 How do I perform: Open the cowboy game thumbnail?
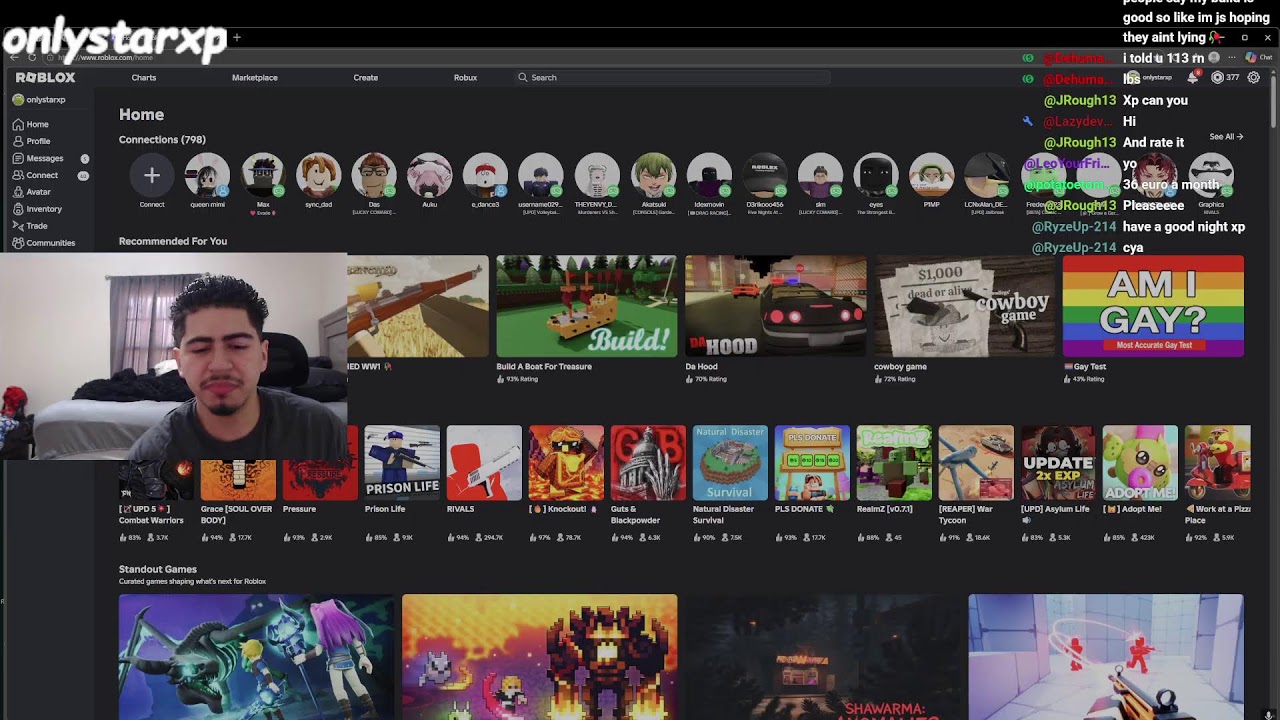(964, 306)
